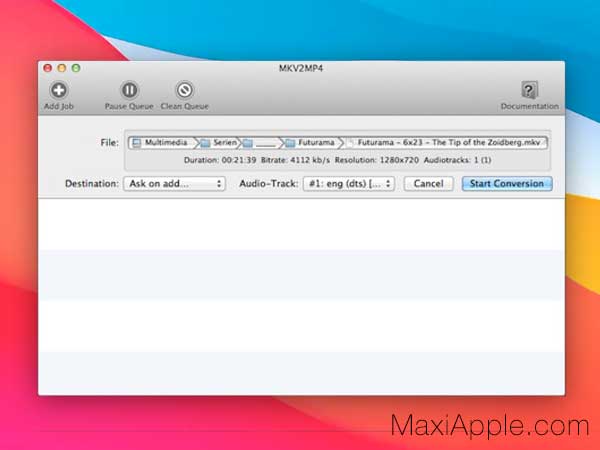Select the Futurama folder in path
The height and width of the screenshot is (450, 600).
coord(311,143)
